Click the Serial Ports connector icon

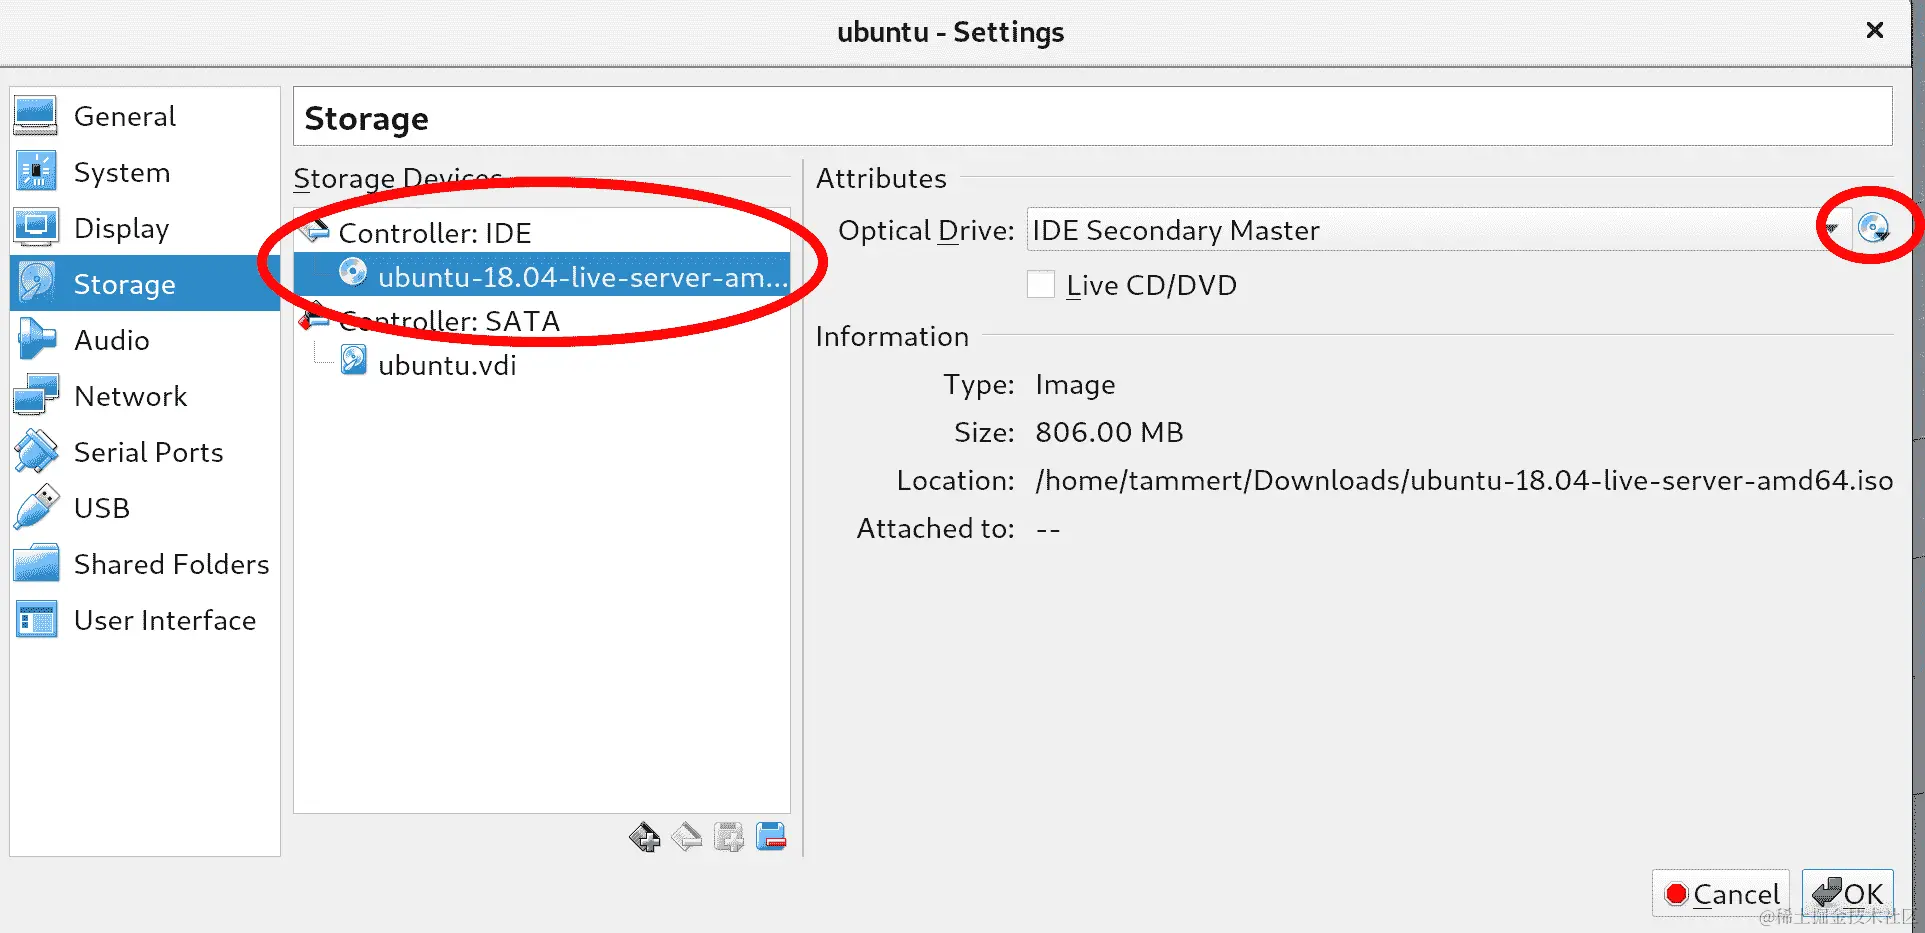36,452
